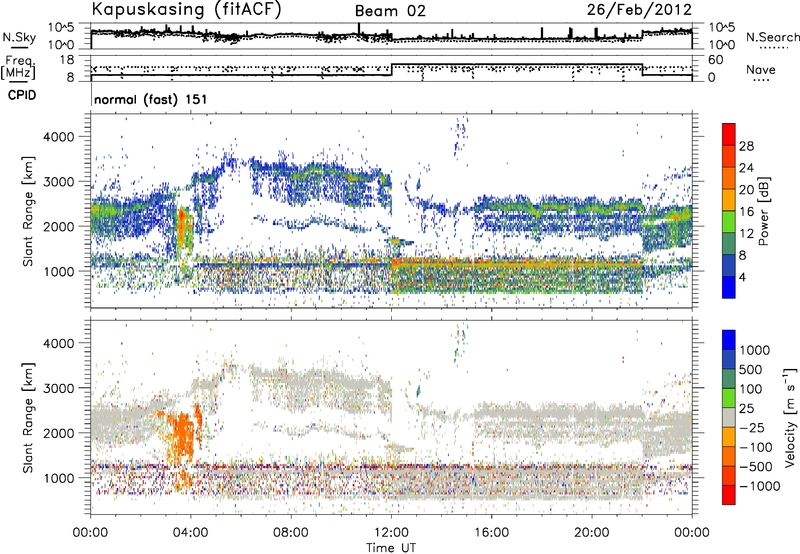The width and height of the screenshot is (800, 554).
Task: Click the '20:00' time axis label
Action: (x=591, y=533)
